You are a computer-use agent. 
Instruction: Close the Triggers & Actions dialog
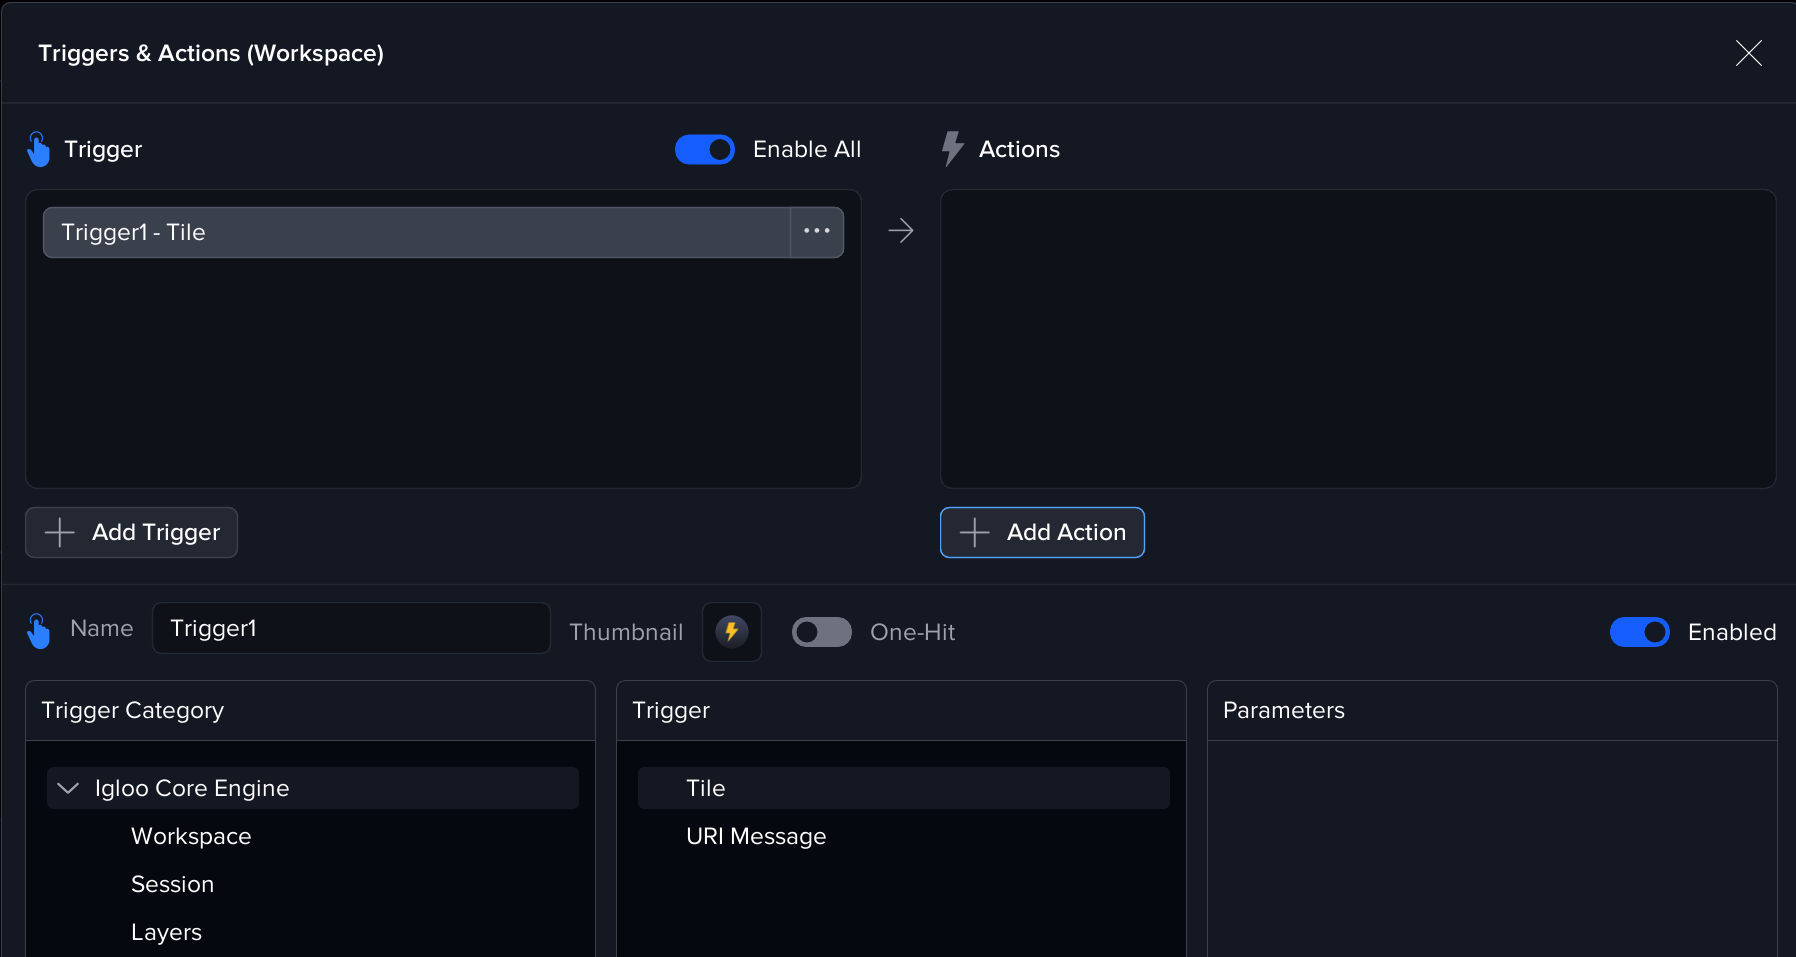(1748, 53)
